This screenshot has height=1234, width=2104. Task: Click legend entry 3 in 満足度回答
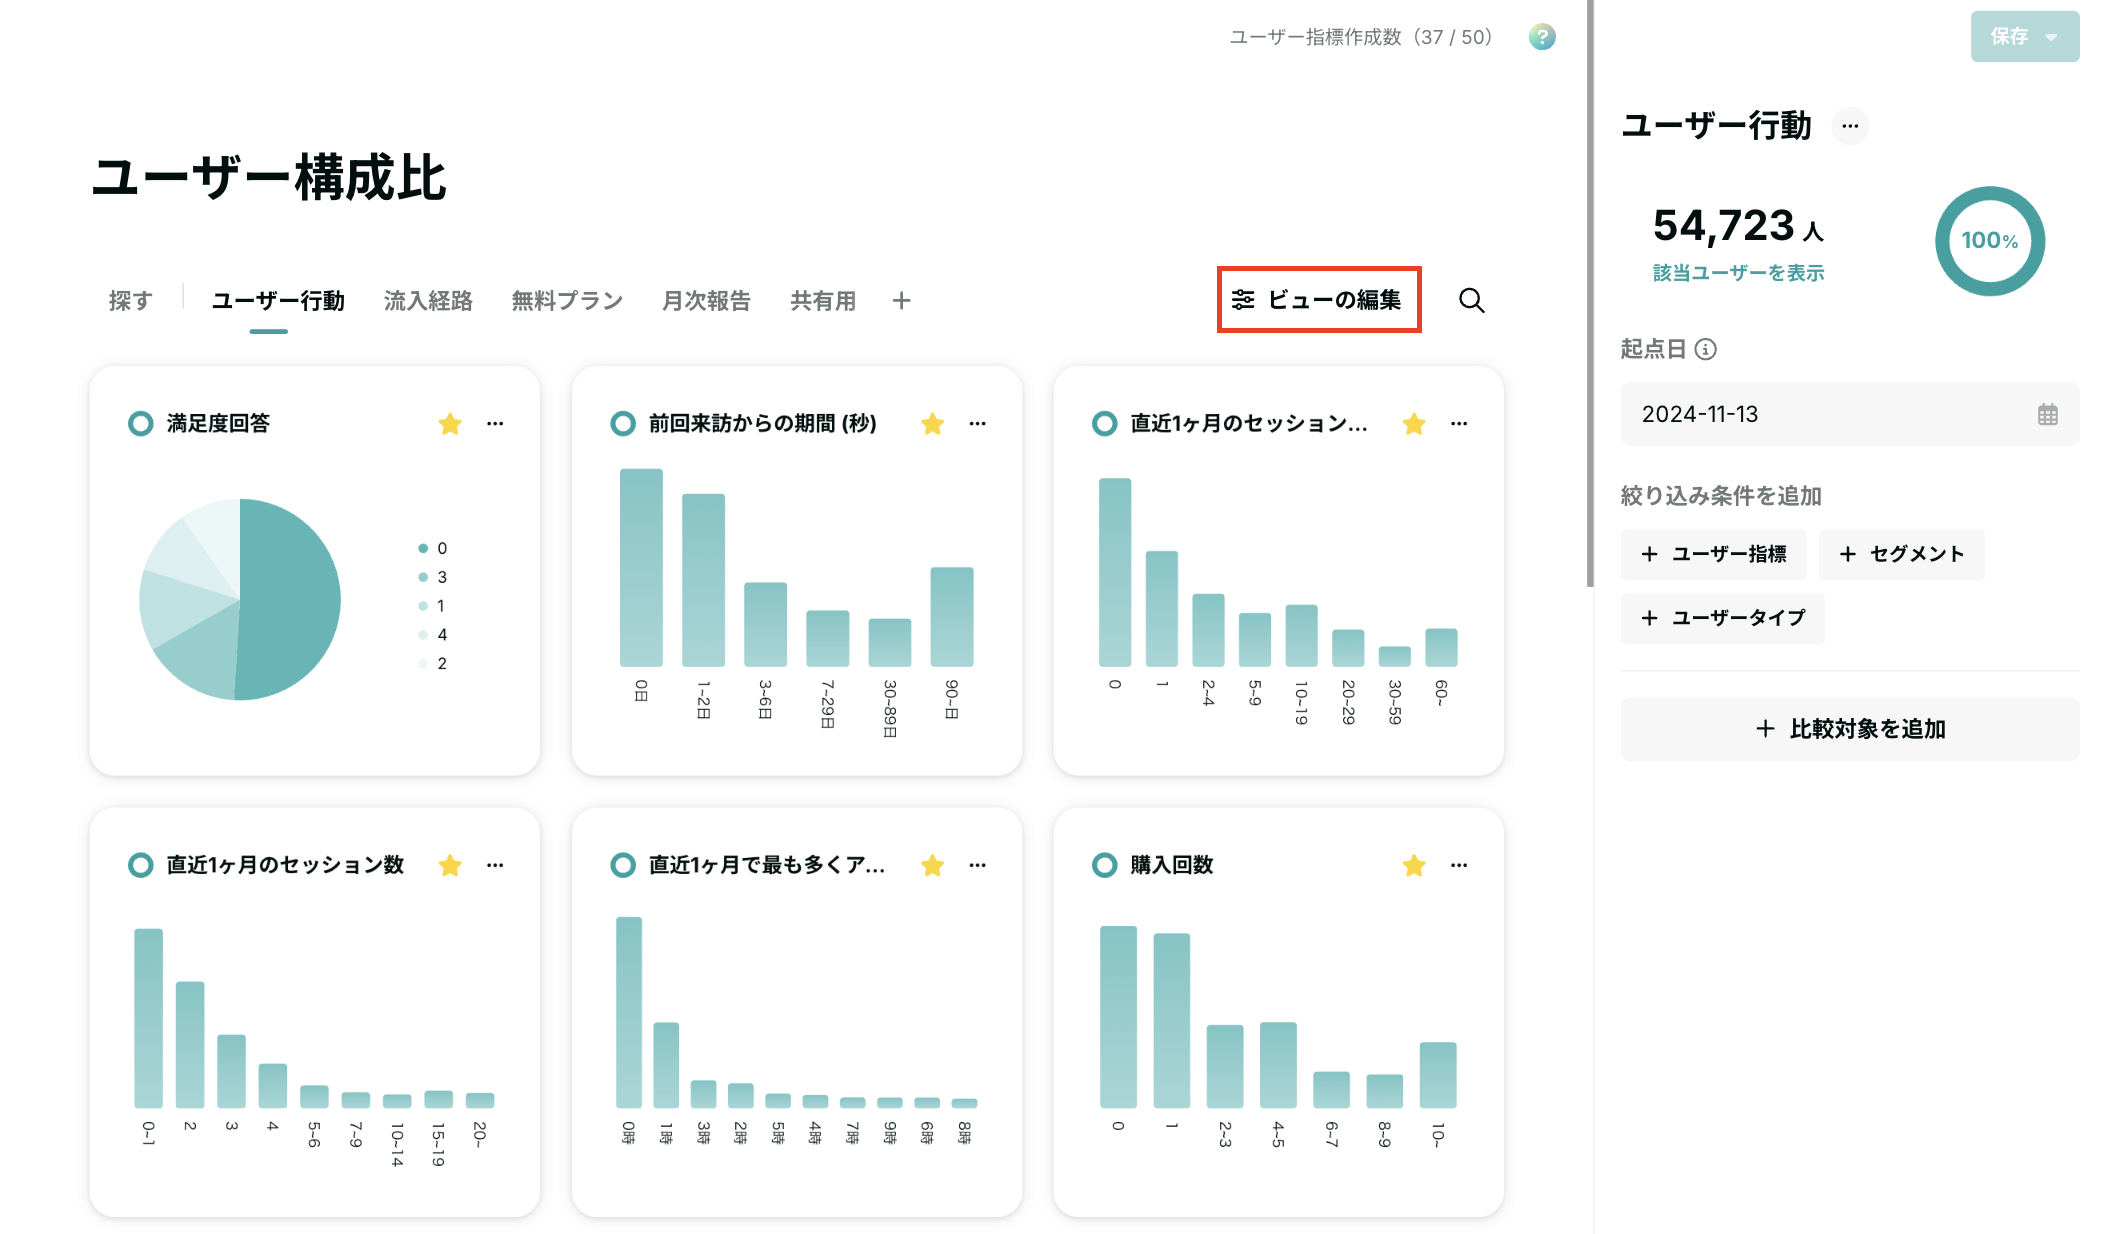coord(433,577)
